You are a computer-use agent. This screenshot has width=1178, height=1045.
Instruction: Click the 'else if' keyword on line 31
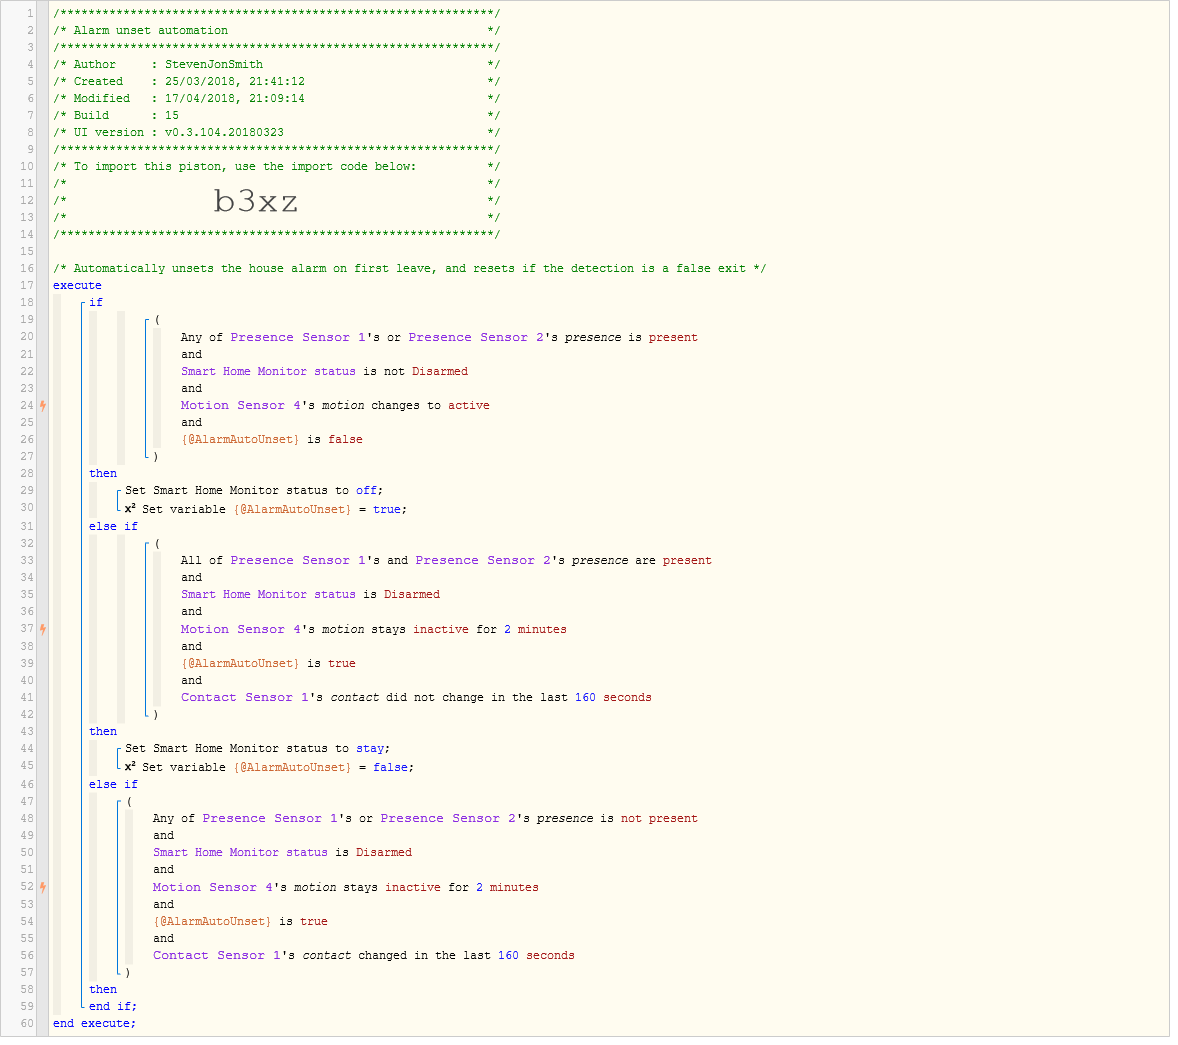[x=113, y=529]
